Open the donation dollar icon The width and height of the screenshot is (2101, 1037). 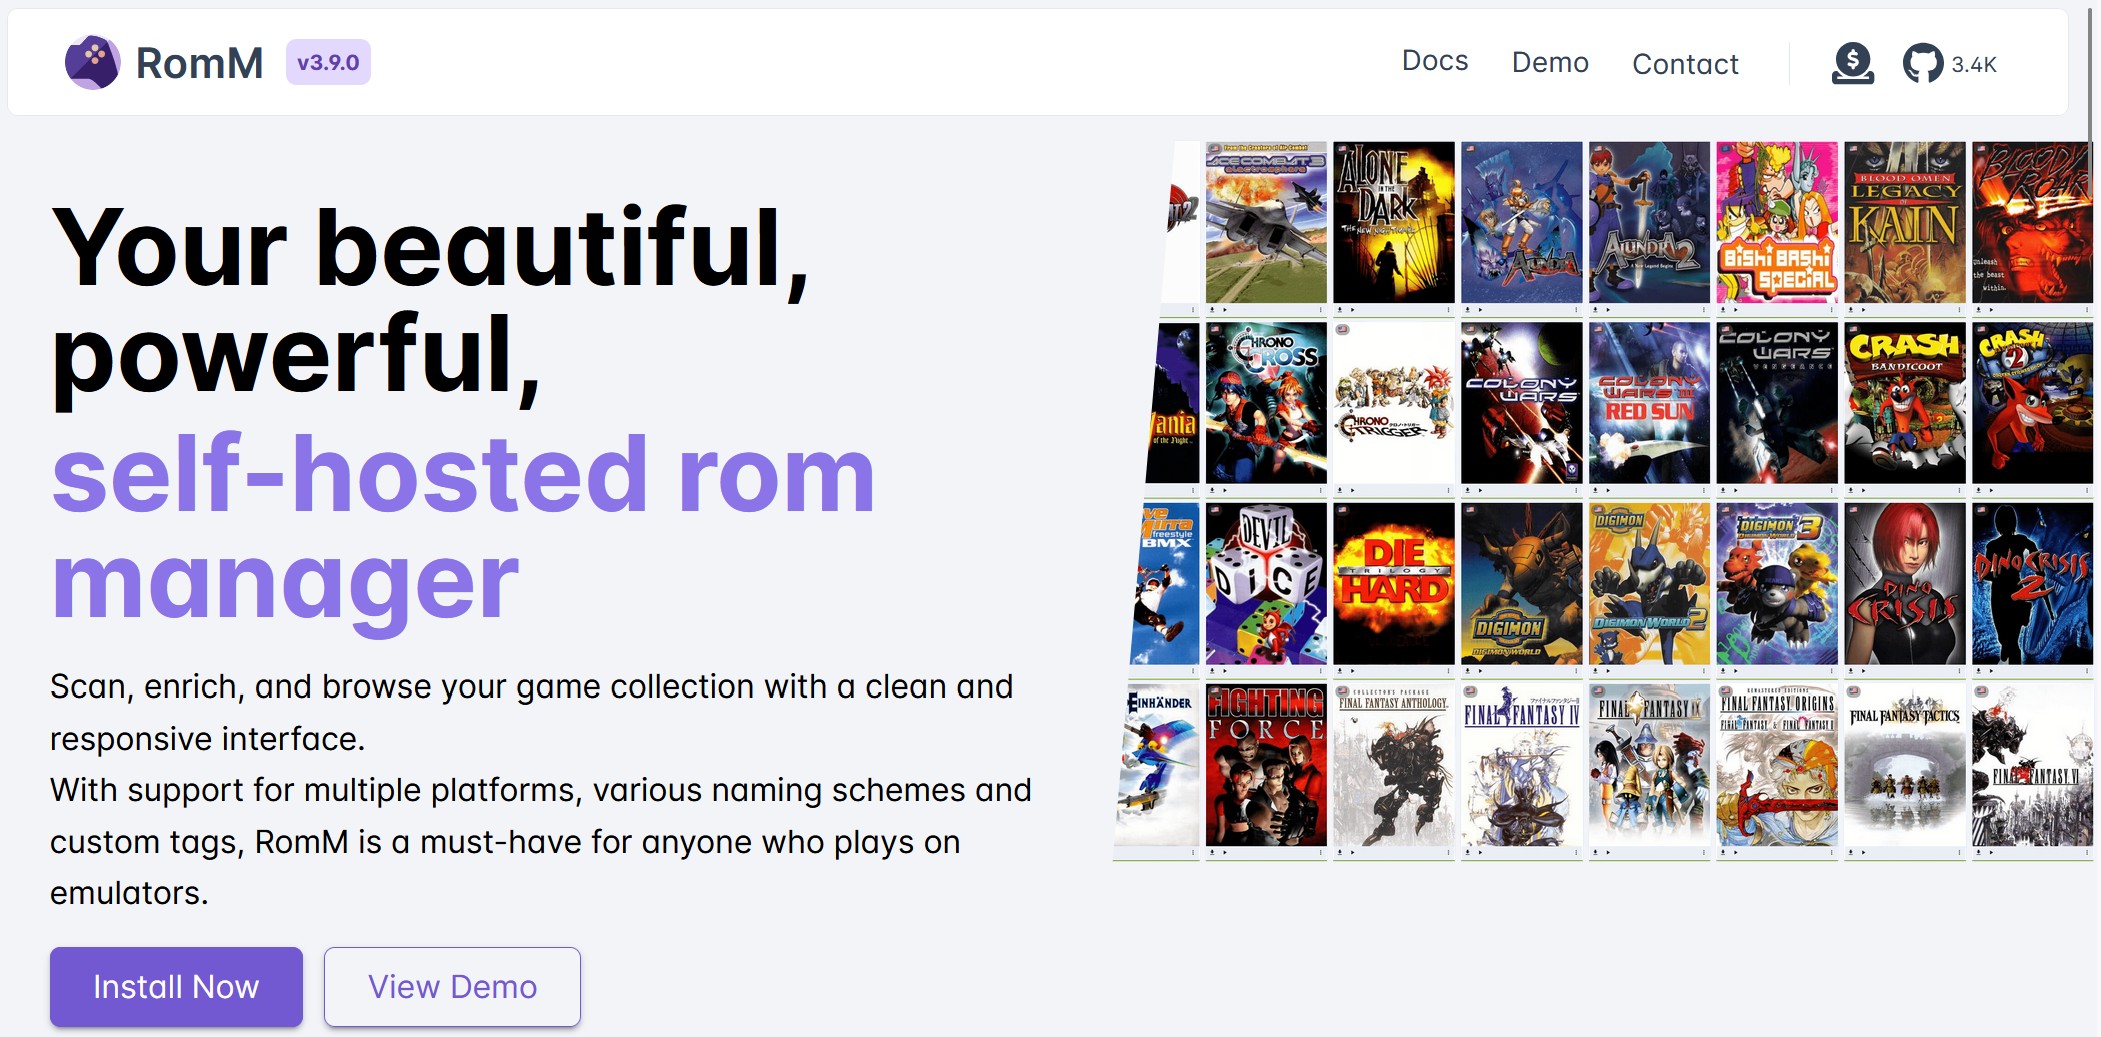click(x=1852, y=63)
